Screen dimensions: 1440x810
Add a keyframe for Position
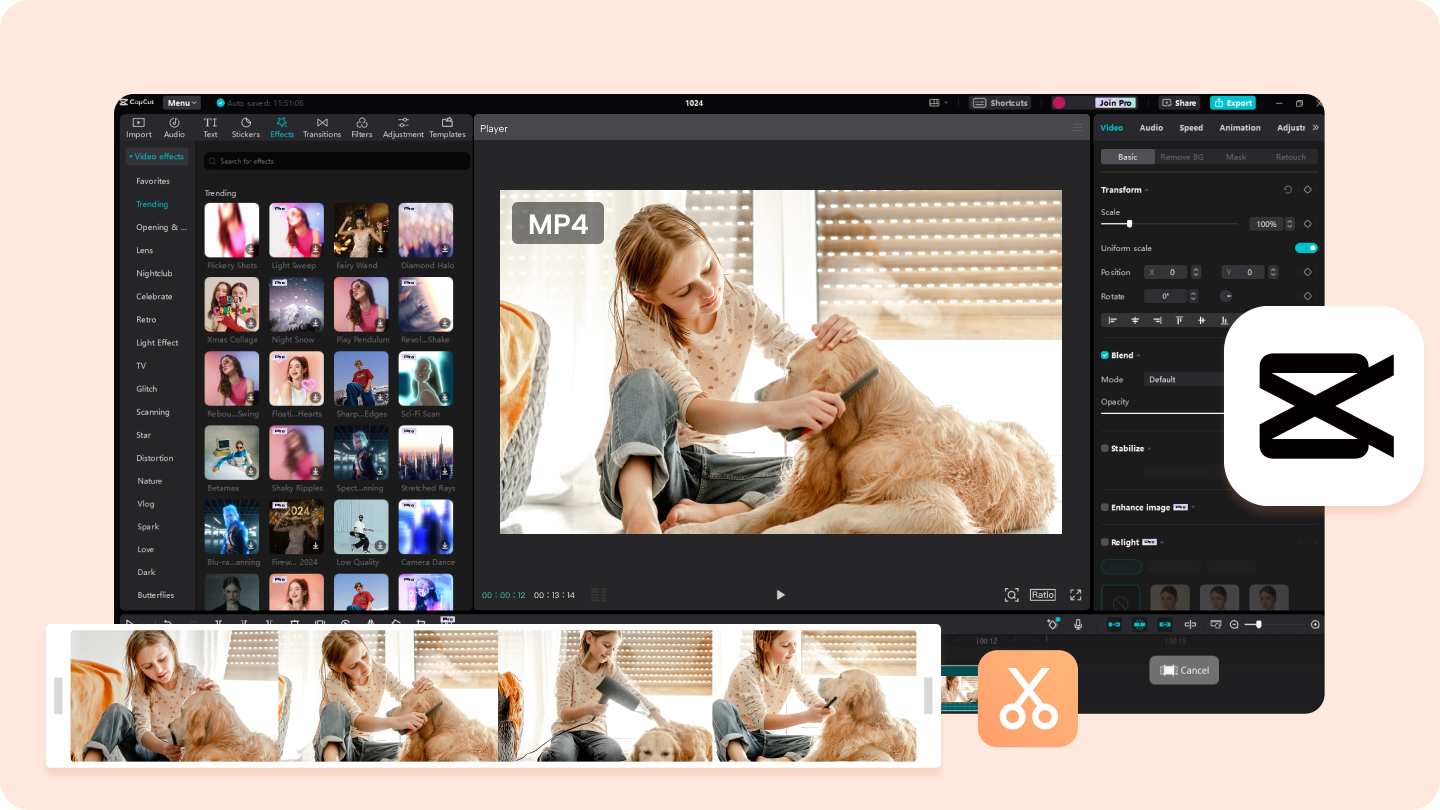[1308, 272]
